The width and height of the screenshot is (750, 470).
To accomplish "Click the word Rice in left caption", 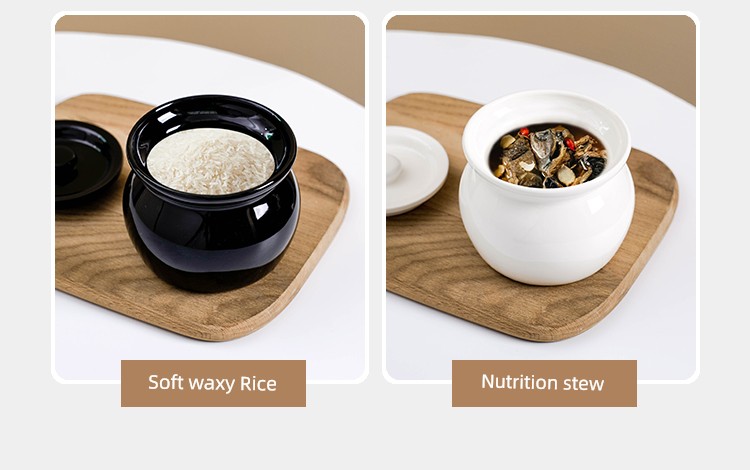I will pos(258,383).
